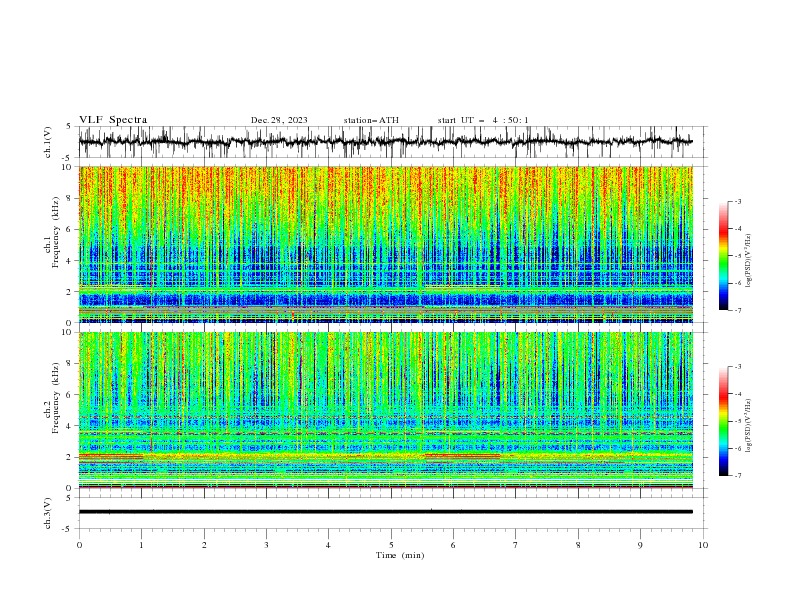Click the "10" tick ending the time axis

(703, 545)
